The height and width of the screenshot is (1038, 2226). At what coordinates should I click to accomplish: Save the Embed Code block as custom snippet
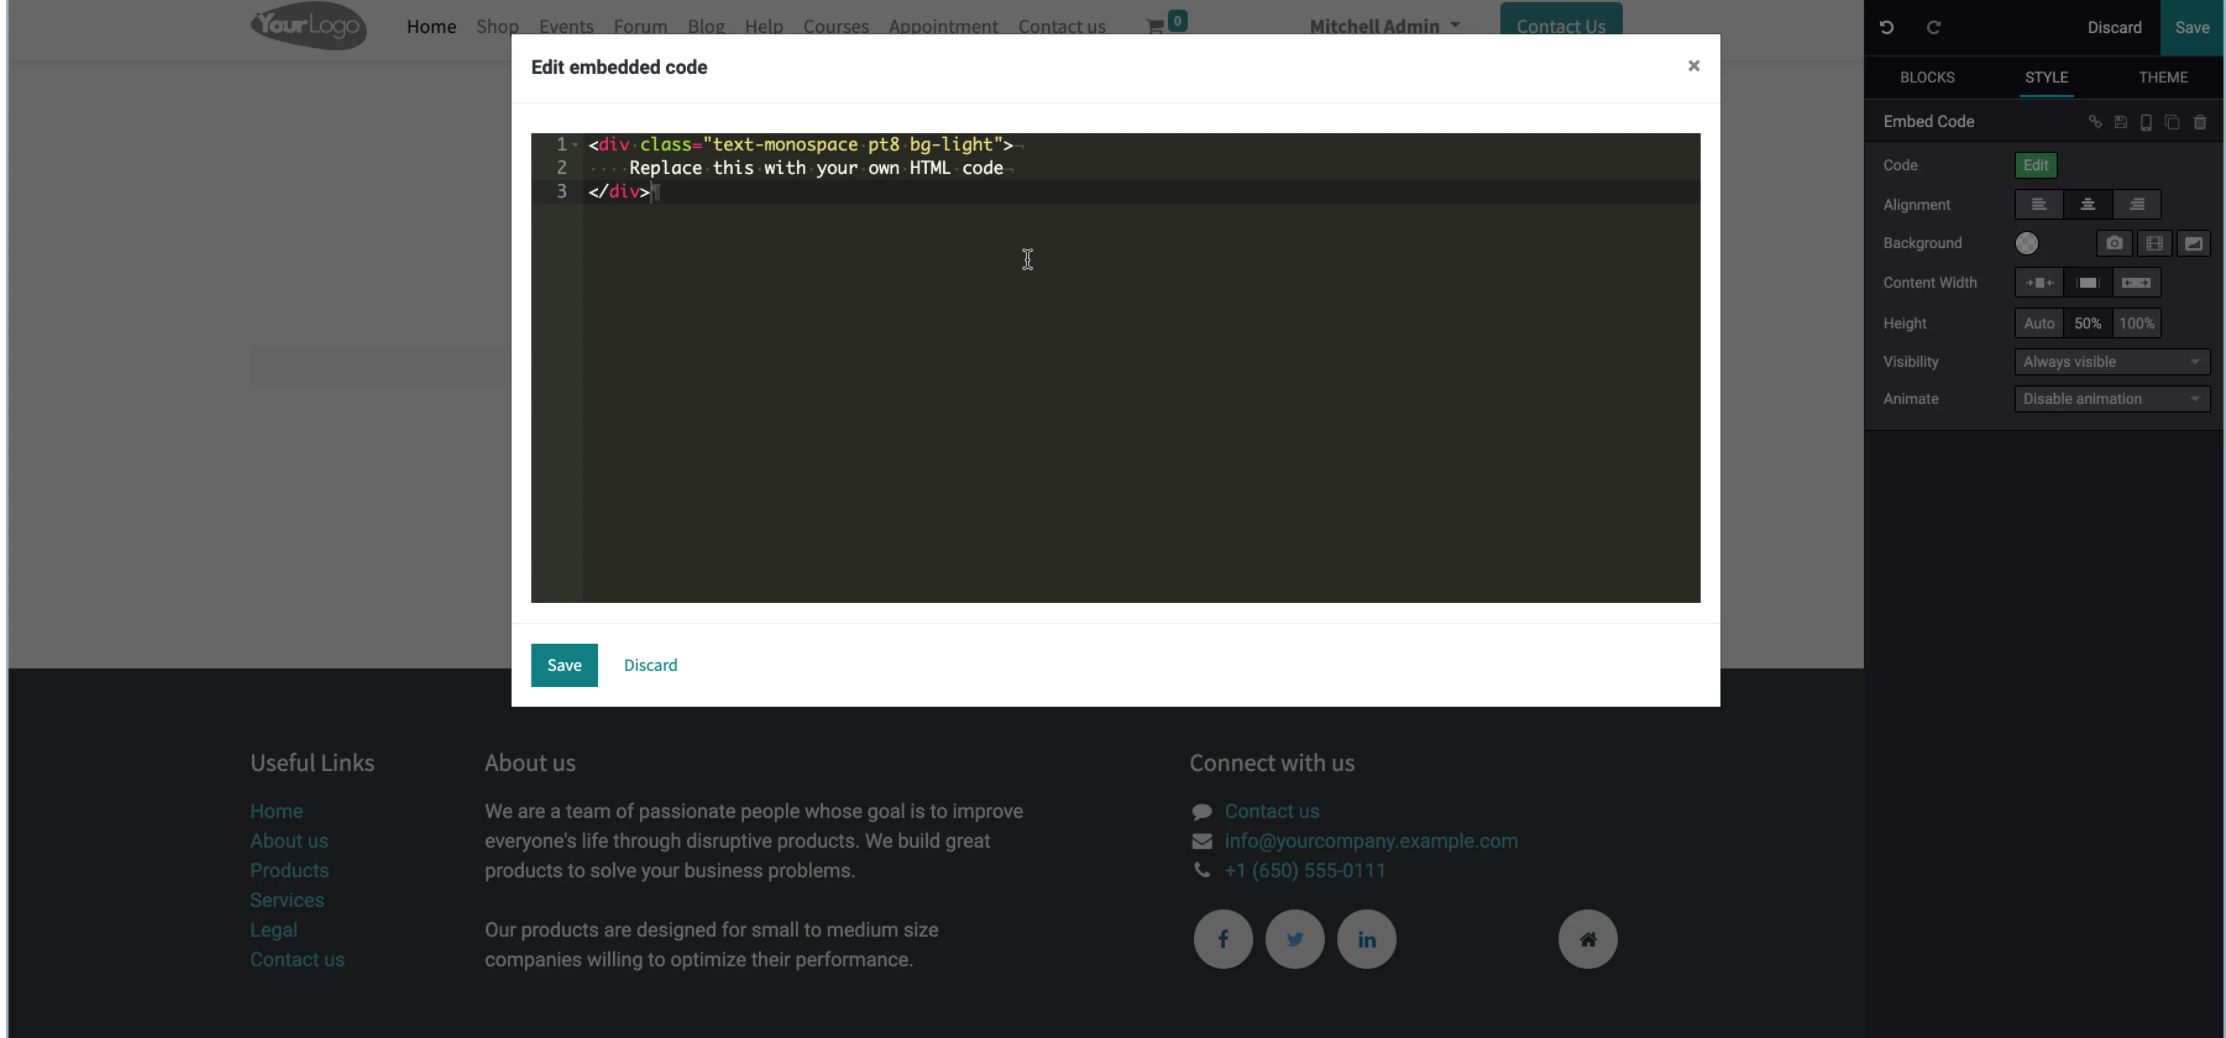(2120, 122)
